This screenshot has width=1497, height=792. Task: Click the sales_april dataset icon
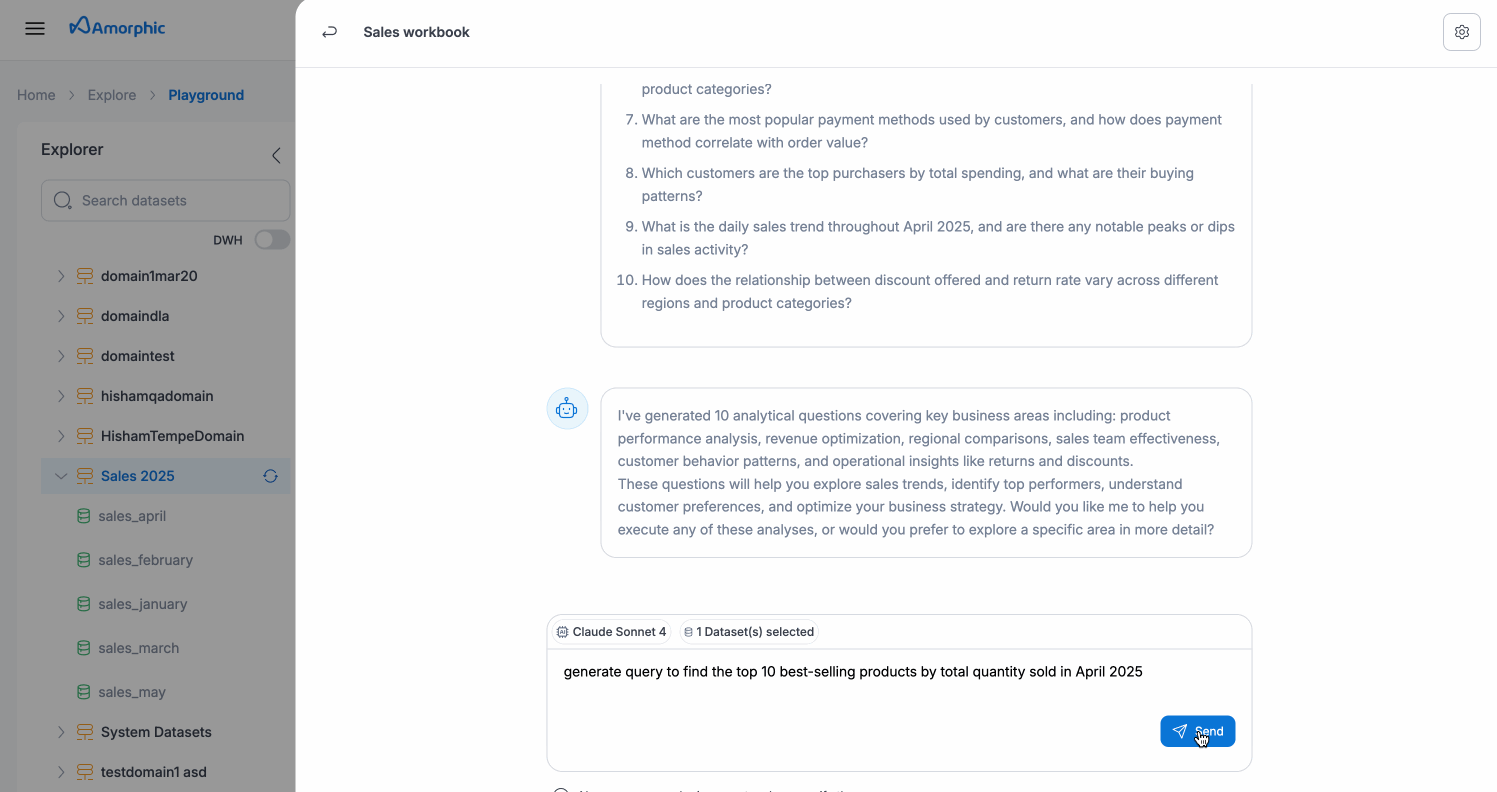pos(84,516)
